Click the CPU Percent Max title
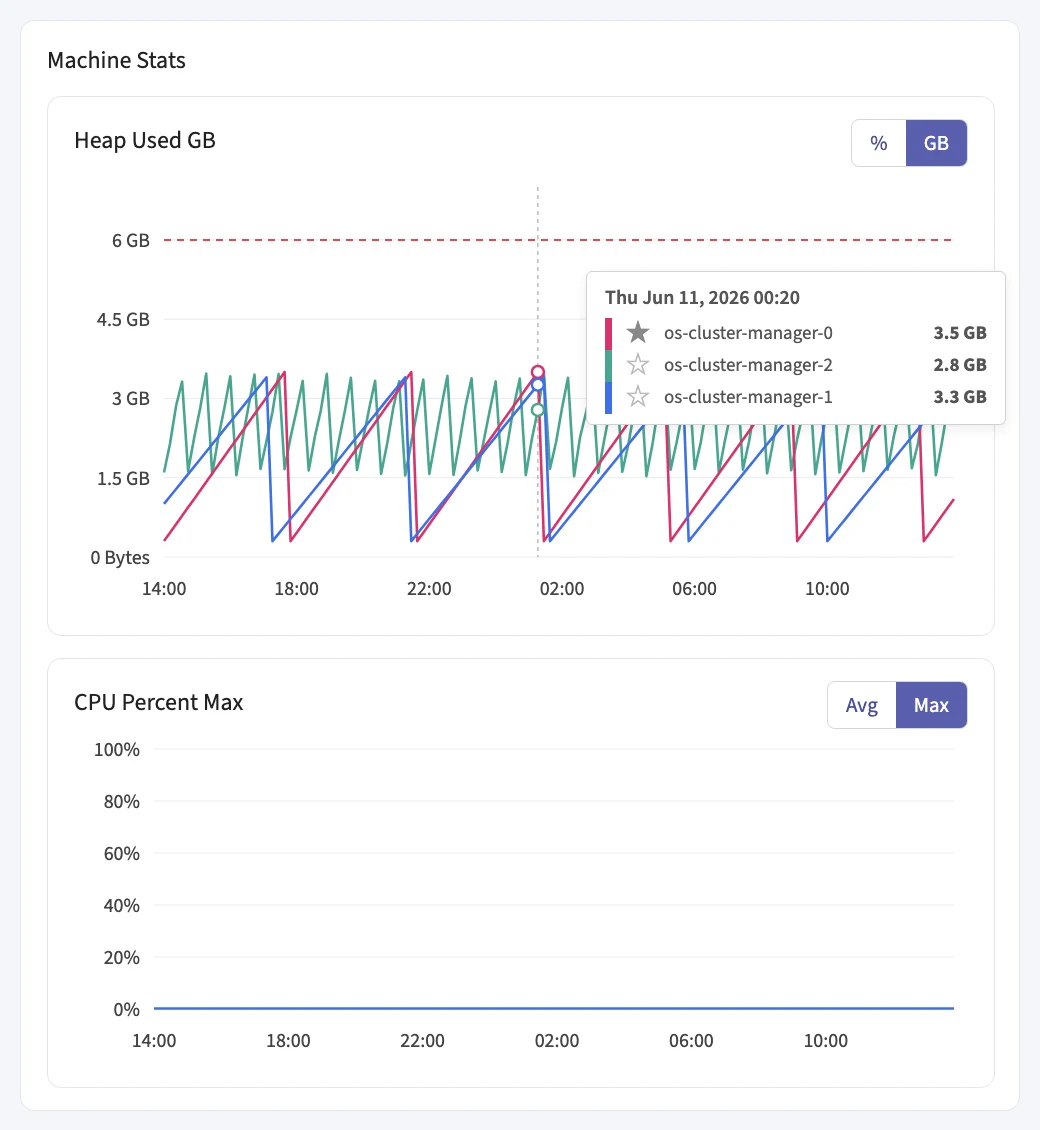 159,702
